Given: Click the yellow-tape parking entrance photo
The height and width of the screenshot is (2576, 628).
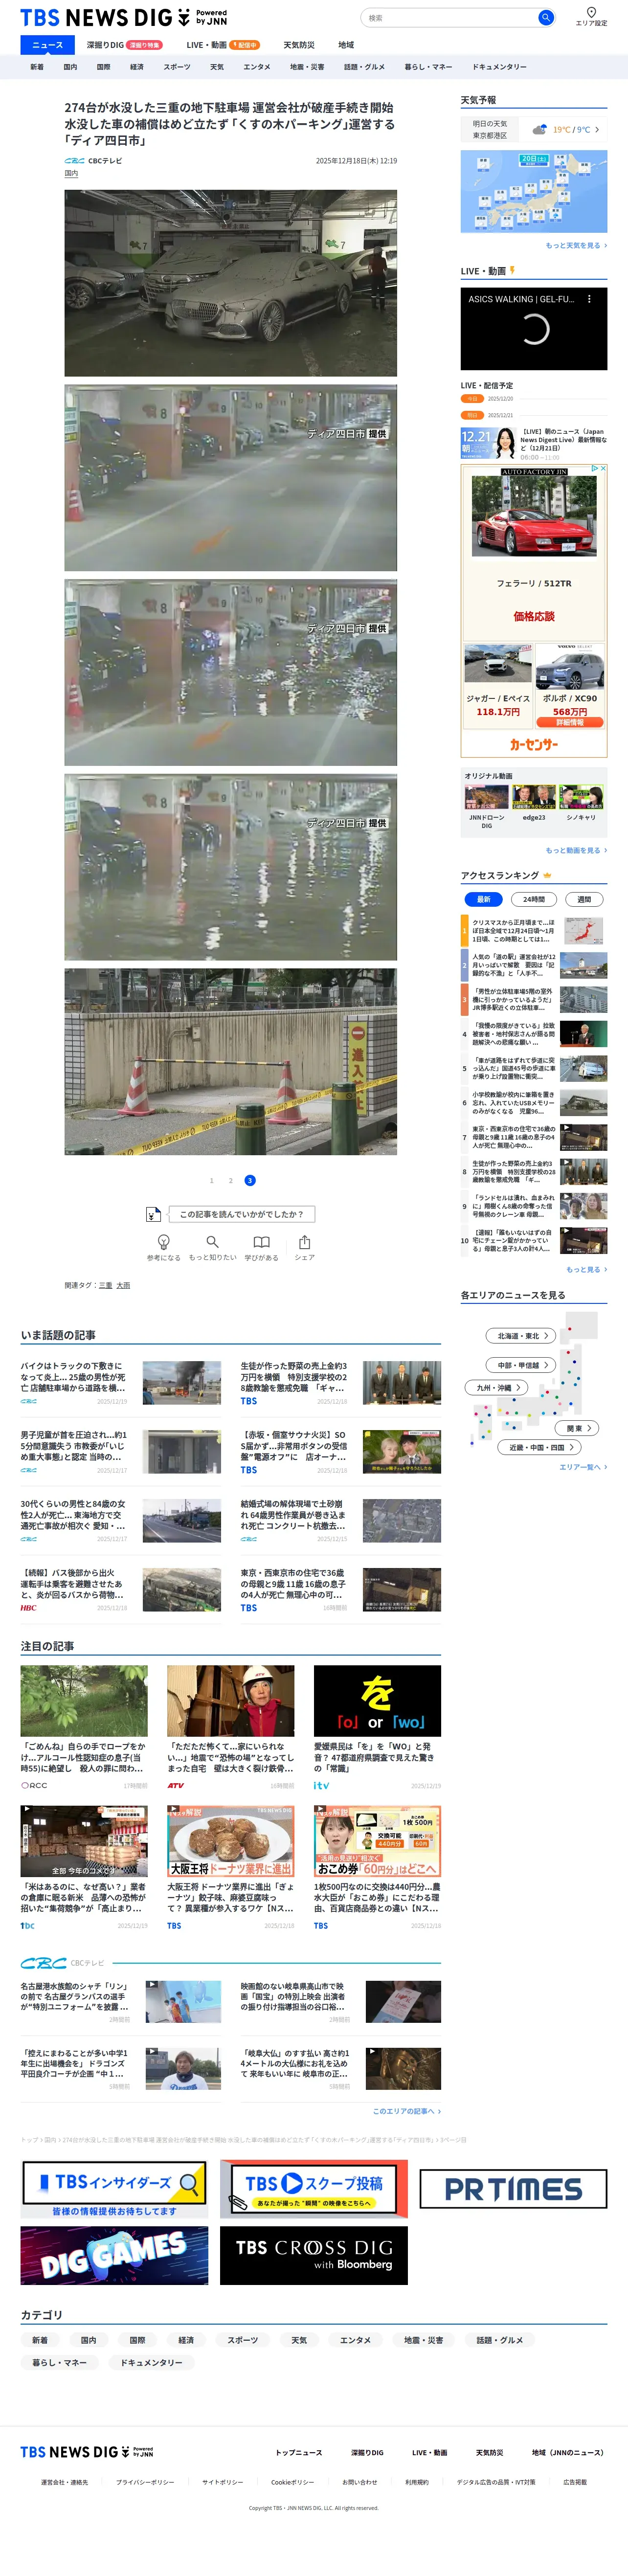Looking at the screenshot, I should [231, 1061].
